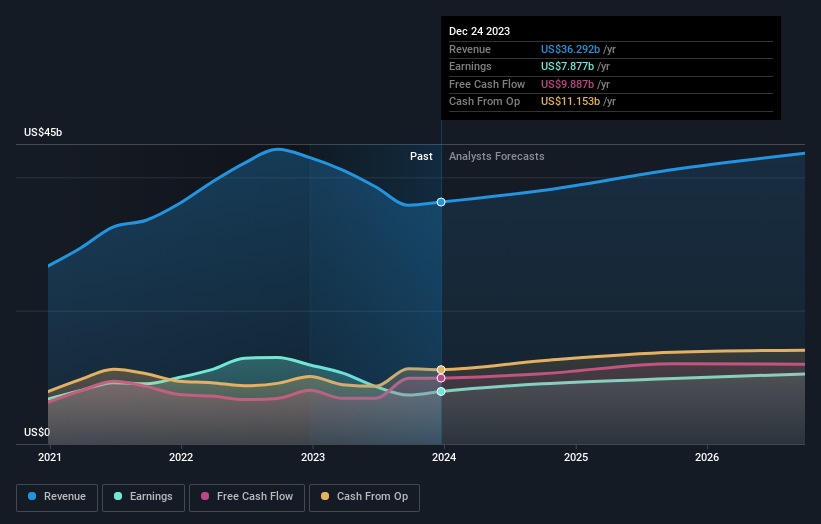821x524 pixels.
Task: Click the US$7.877b earnings value
Action: click(x=567, y=66)
